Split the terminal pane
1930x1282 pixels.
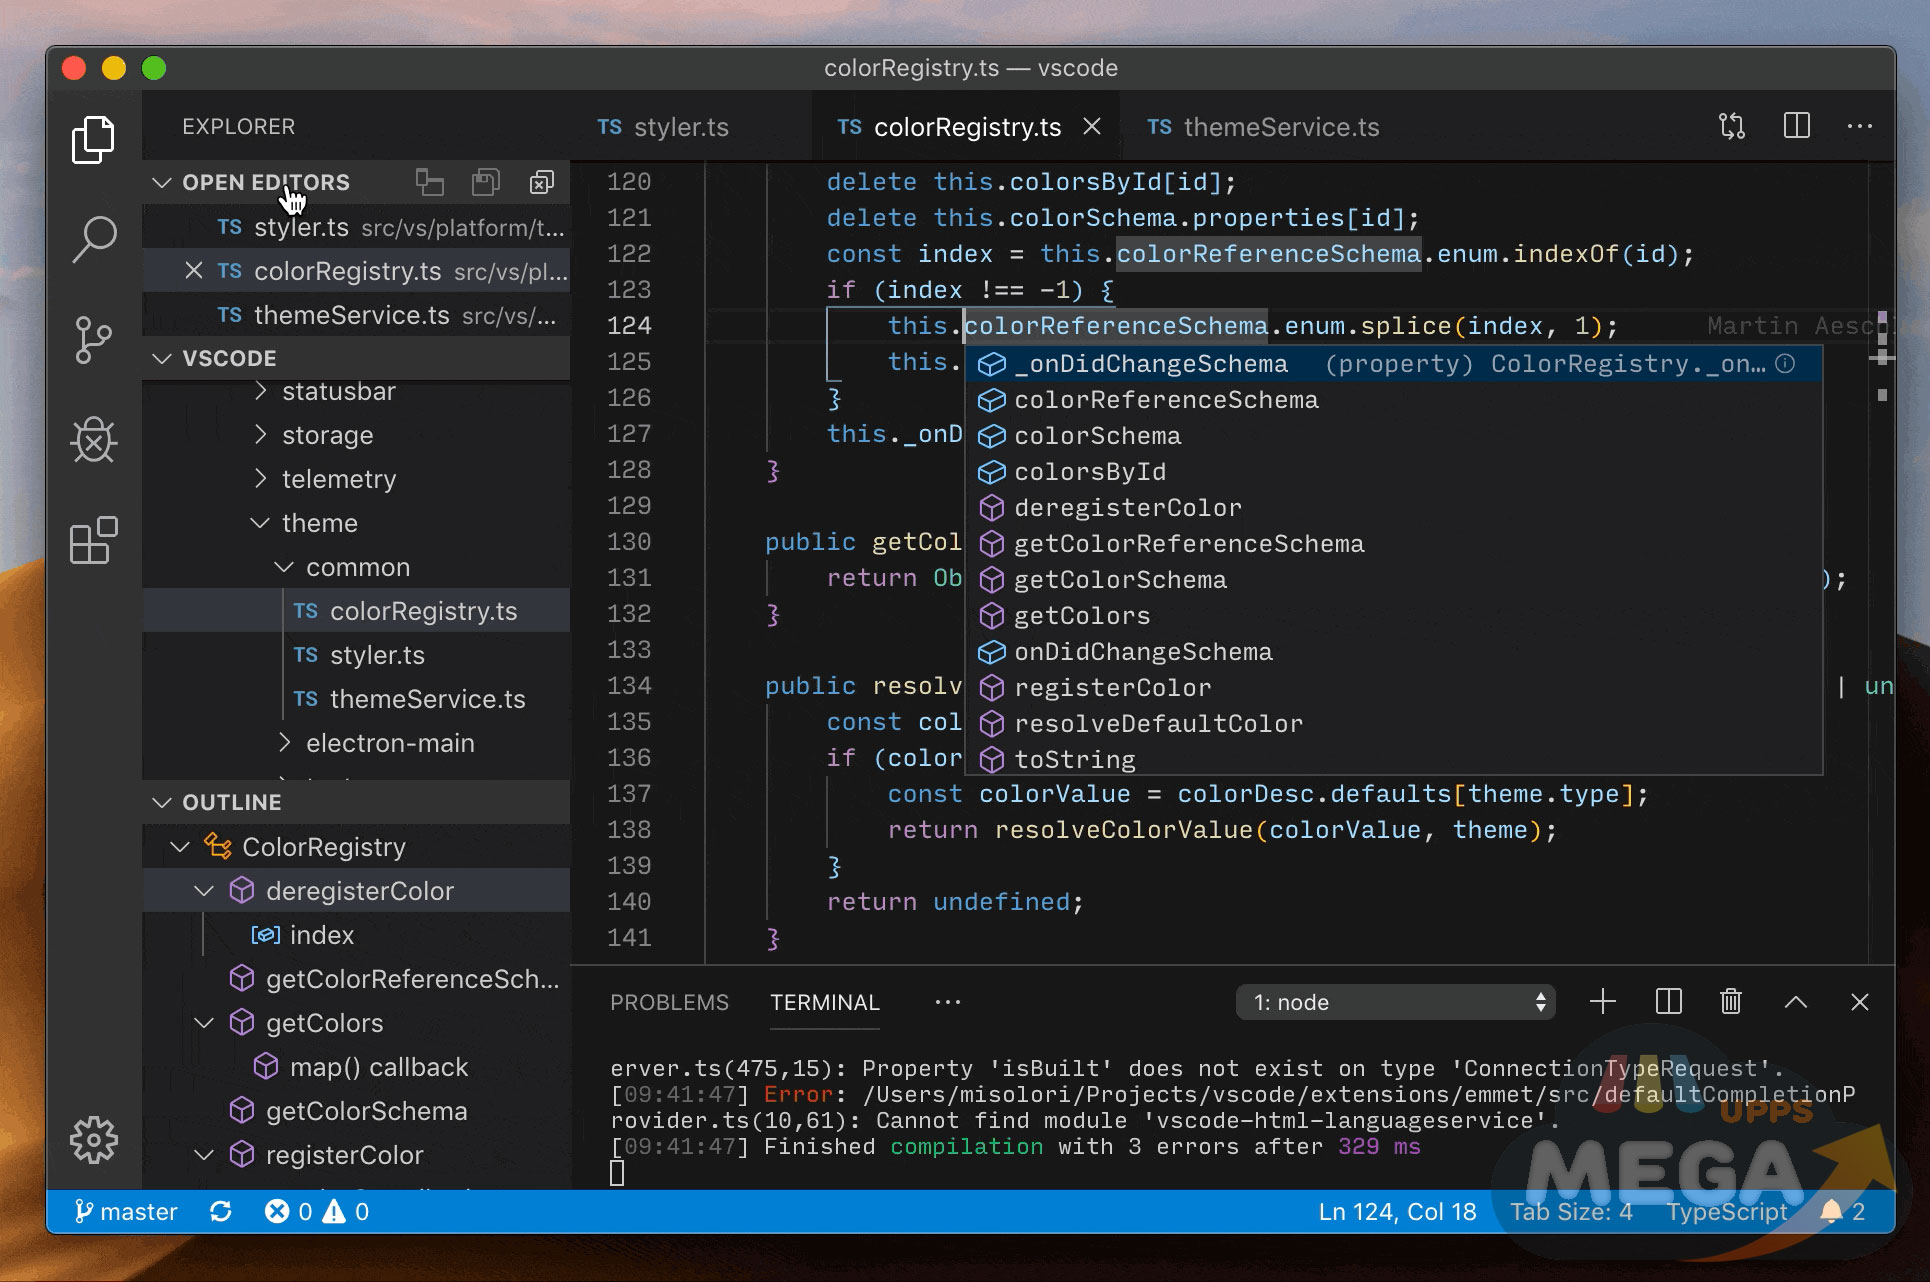pos(1669,1002)
